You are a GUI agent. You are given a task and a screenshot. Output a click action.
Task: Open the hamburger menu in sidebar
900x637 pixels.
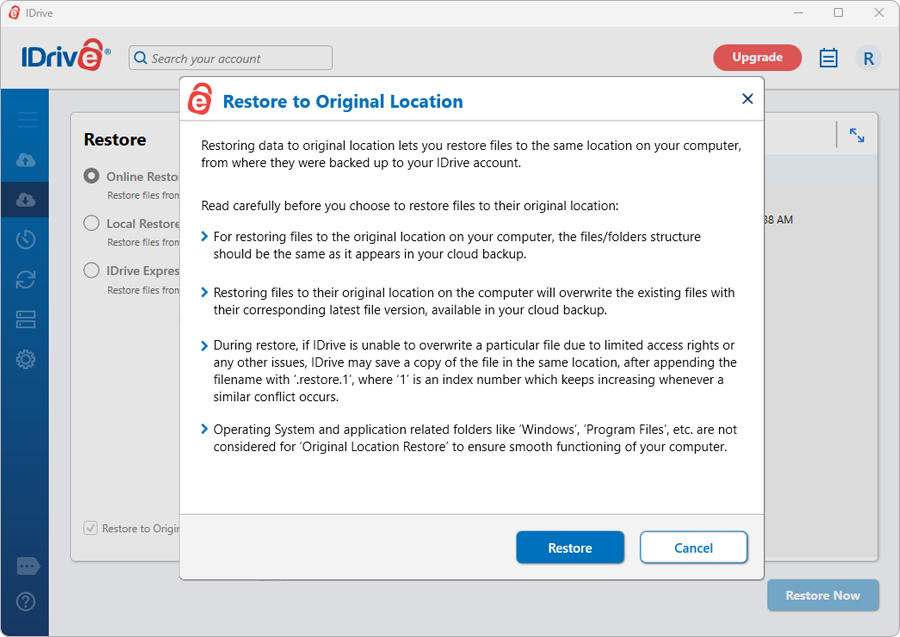click(27, 120)
